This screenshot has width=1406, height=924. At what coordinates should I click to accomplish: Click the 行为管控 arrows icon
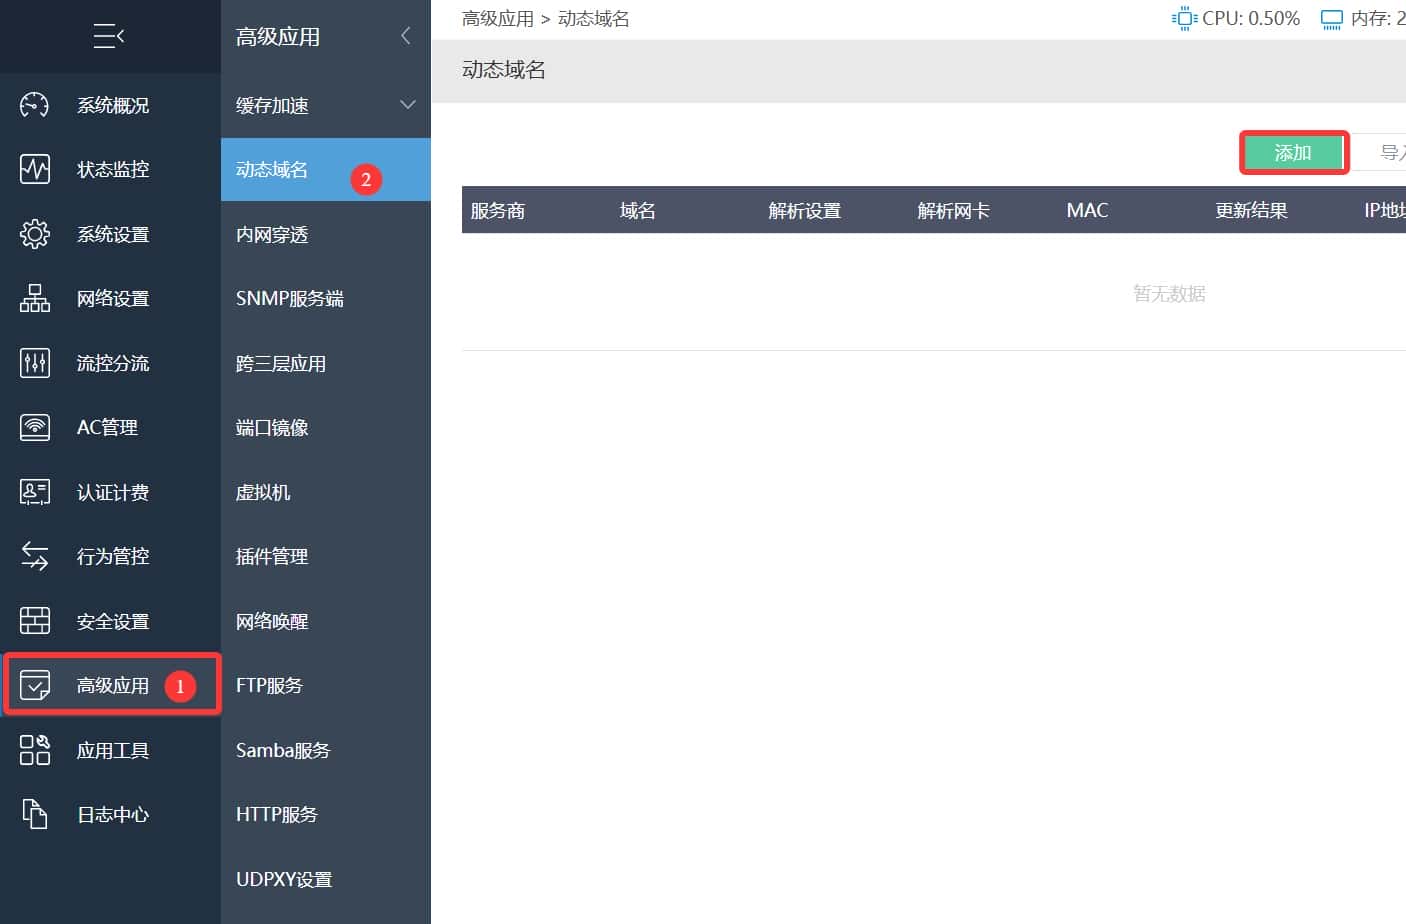point(34,556)
